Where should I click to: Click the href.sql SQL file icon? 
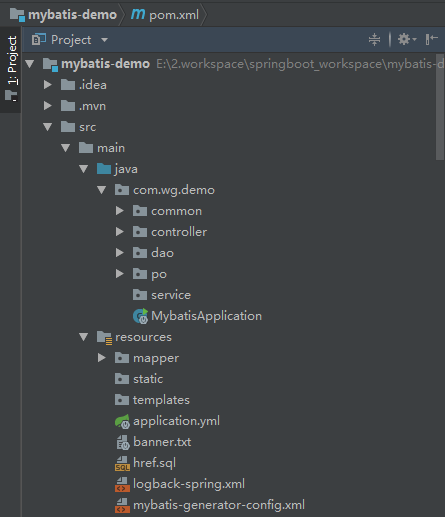pos(122,463)
